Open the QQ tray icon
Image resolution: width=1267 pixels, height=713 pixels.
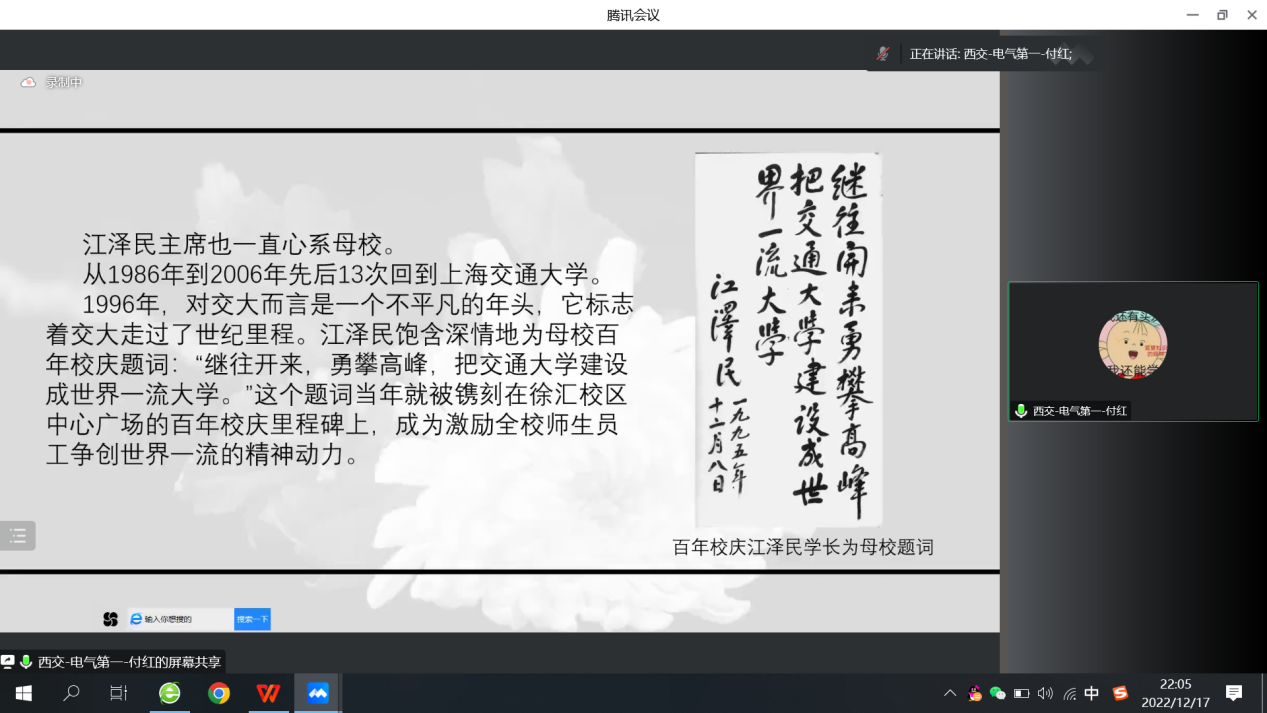(x=975, y=693)
